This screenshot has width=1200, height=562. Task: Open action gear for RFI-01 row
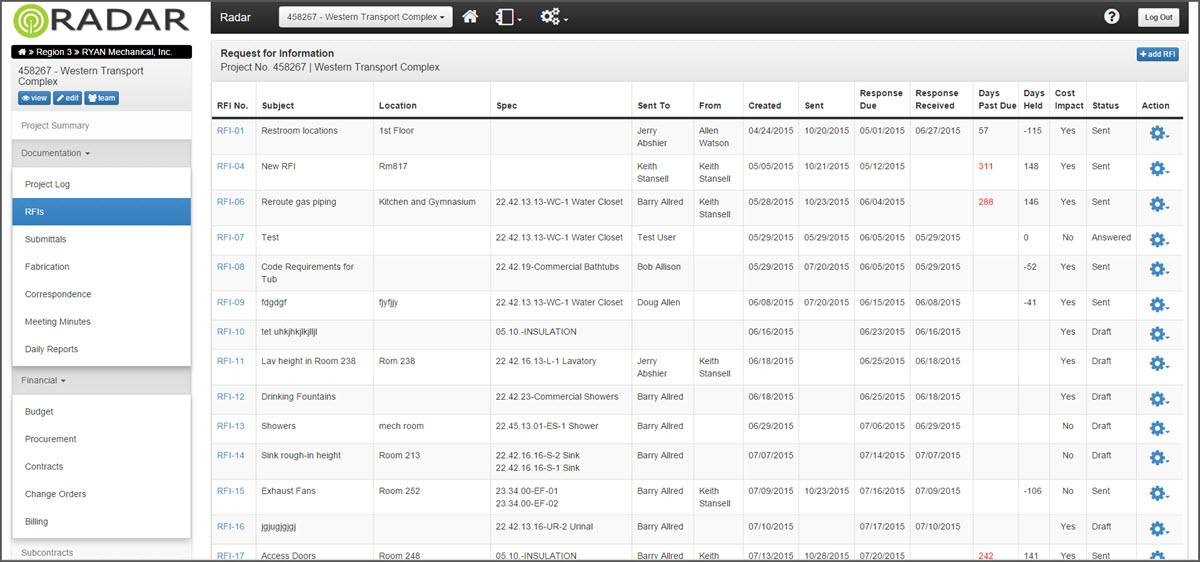[1159, 134]
